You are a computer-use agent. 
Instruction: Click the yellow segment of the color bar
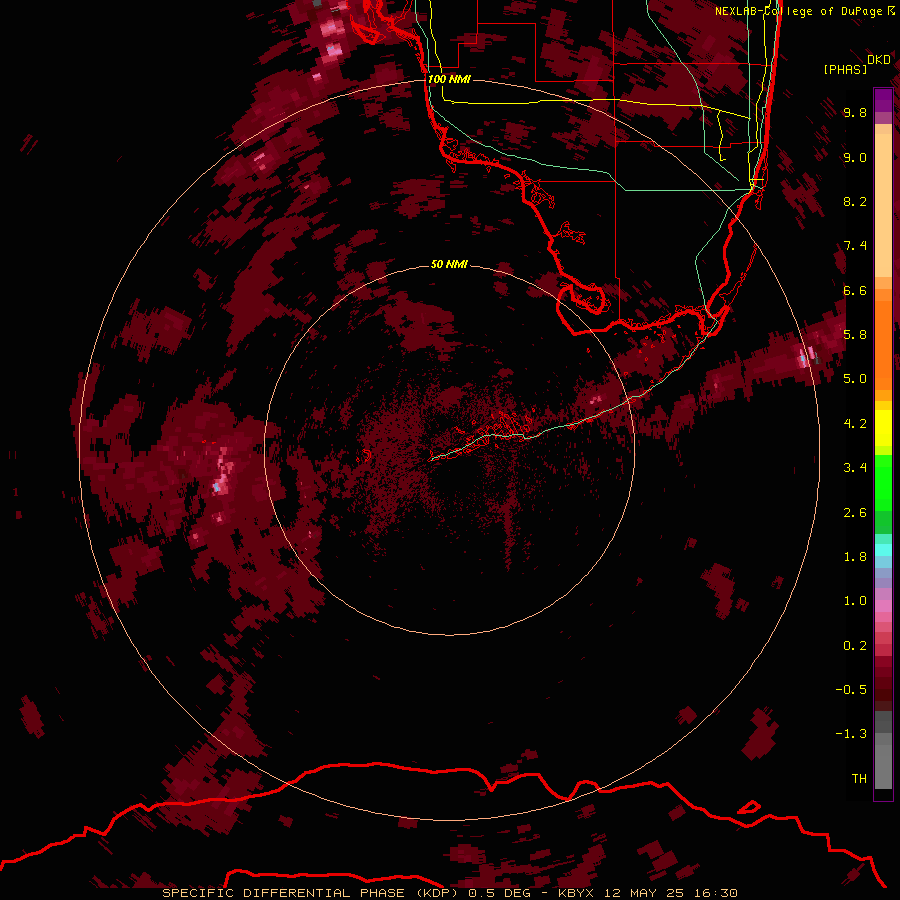click(x=883, y=428)
